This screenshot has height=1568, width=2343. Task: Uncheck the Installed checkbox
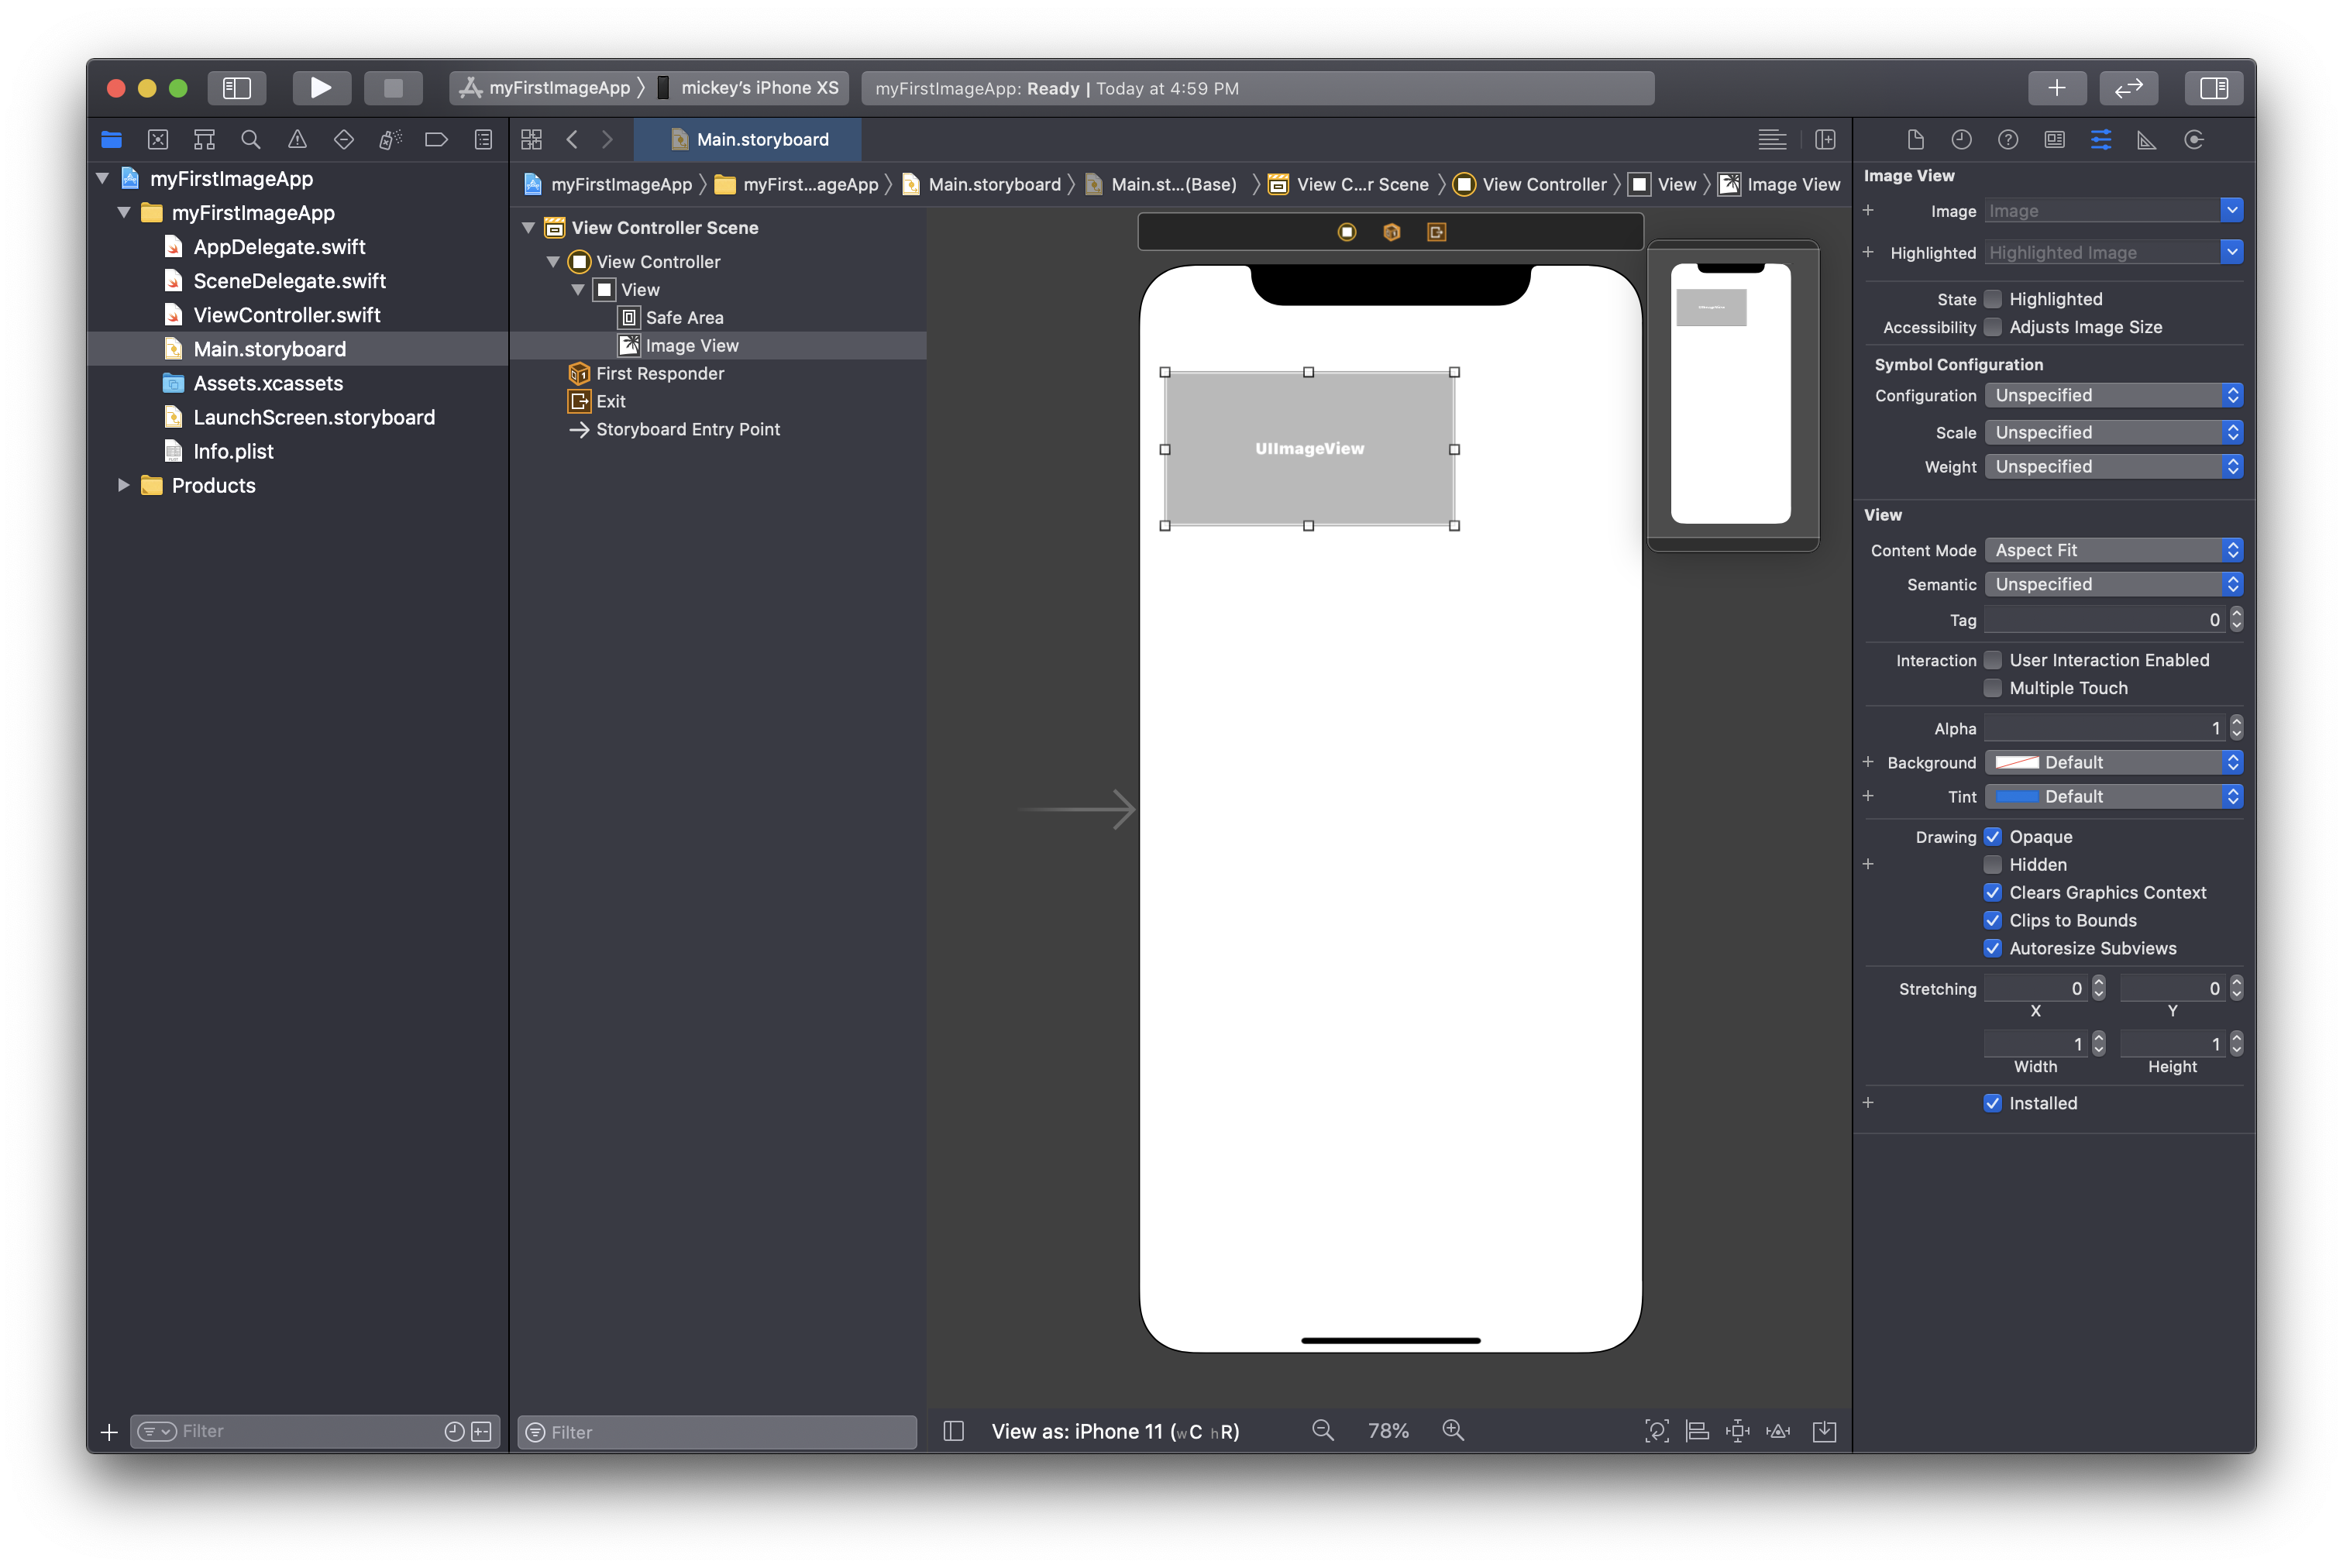click(x=1992, y=1103)
